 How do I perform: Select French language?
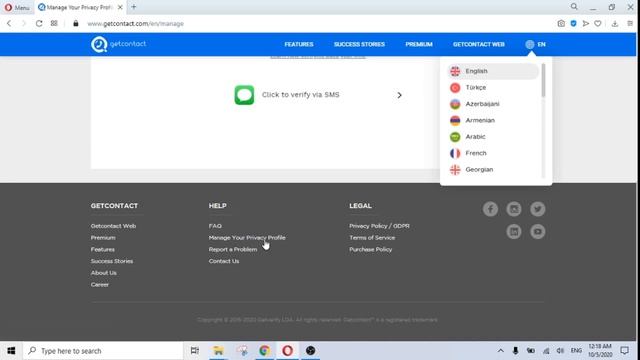pos(493,153)
